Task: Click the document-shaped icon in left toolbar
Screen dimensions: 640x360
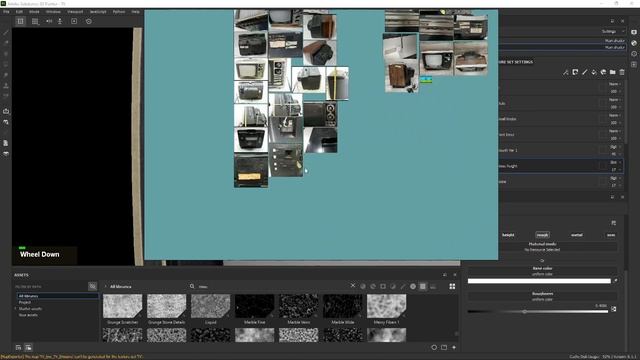Action: pyautogui.click(x=6, y=143)
